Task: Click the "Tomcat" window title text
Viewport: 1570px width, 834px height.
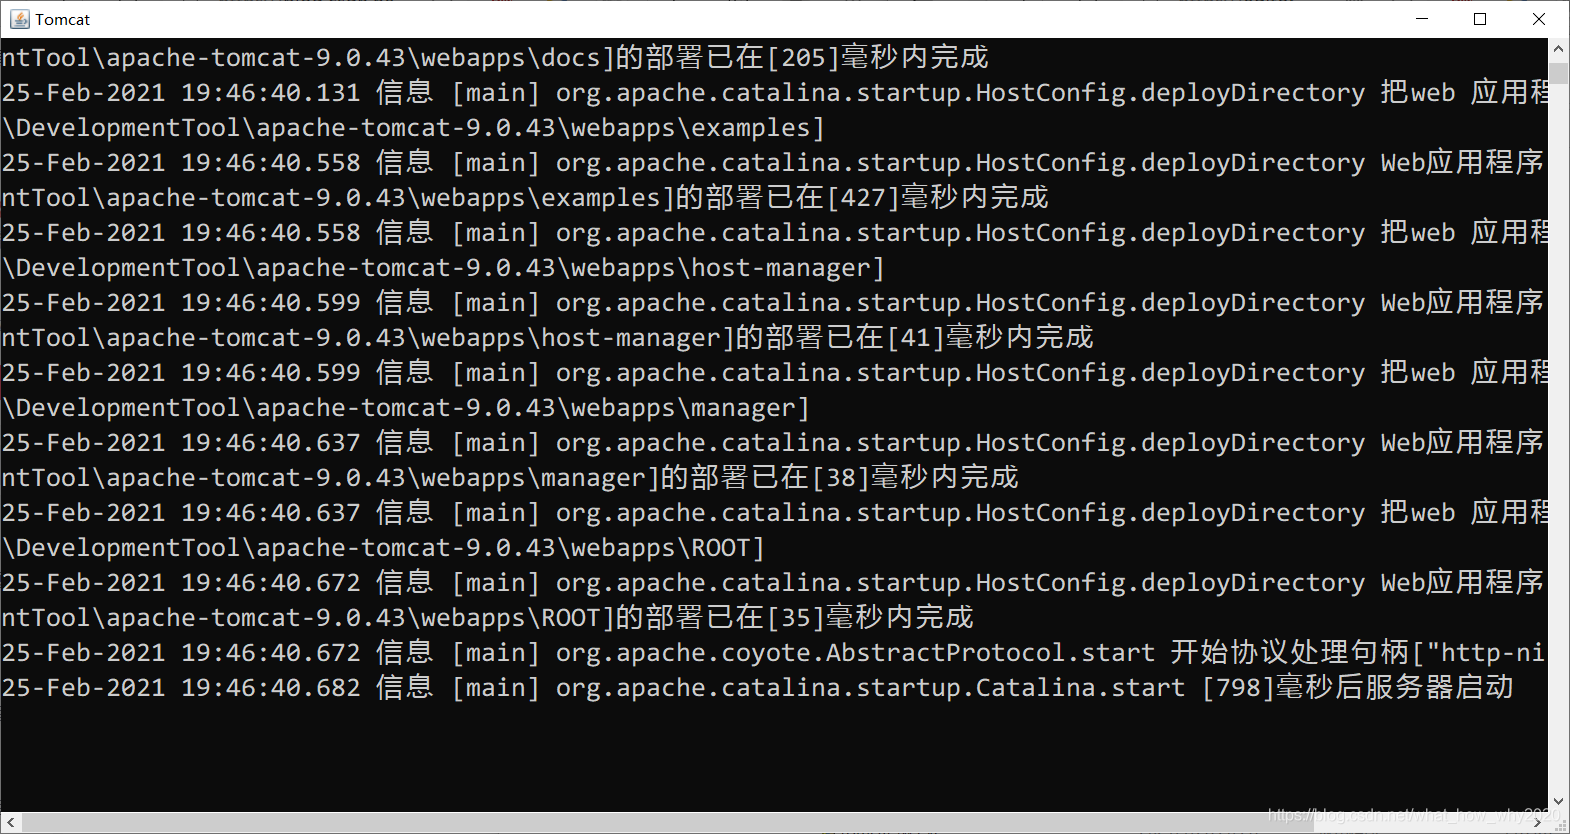Action: 63,20
